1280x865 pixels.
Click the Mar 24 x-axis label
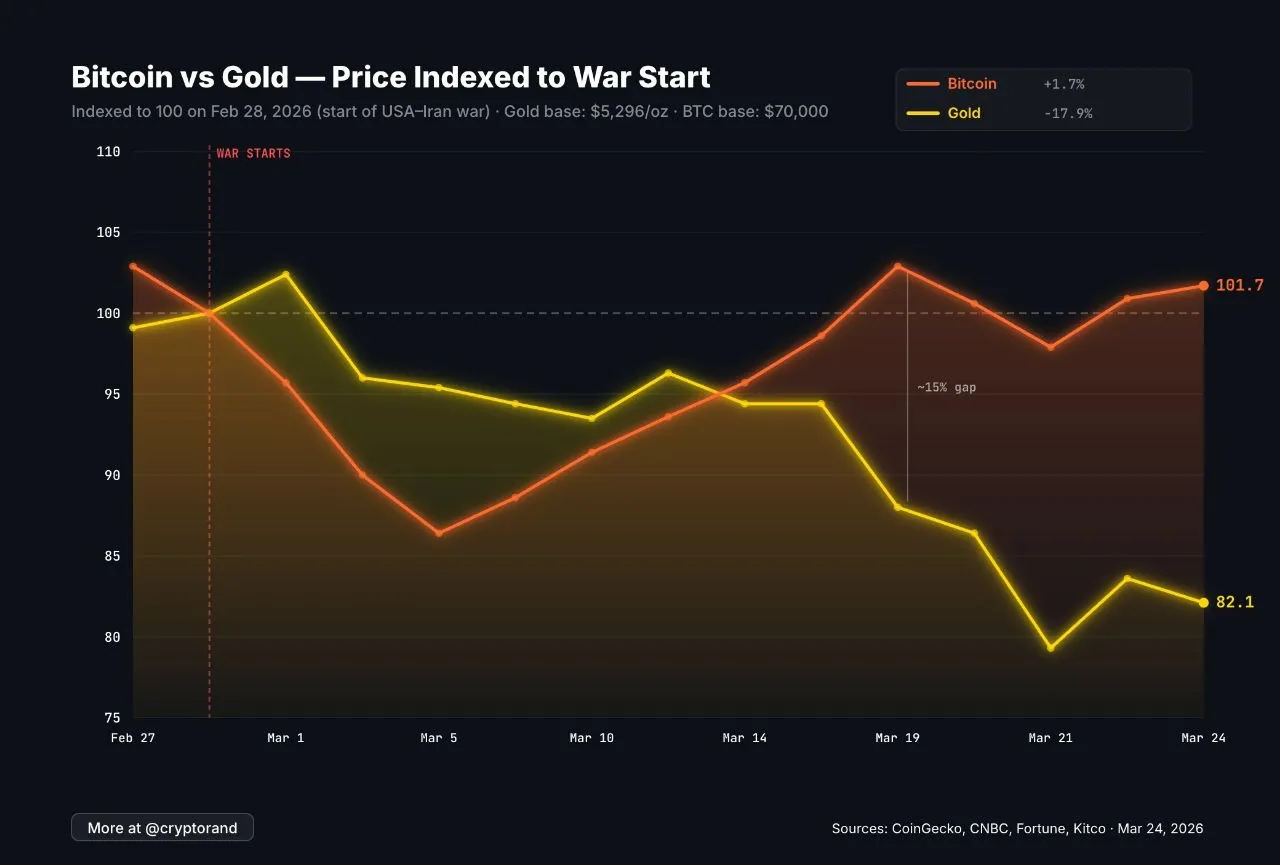click(1203, 738)
